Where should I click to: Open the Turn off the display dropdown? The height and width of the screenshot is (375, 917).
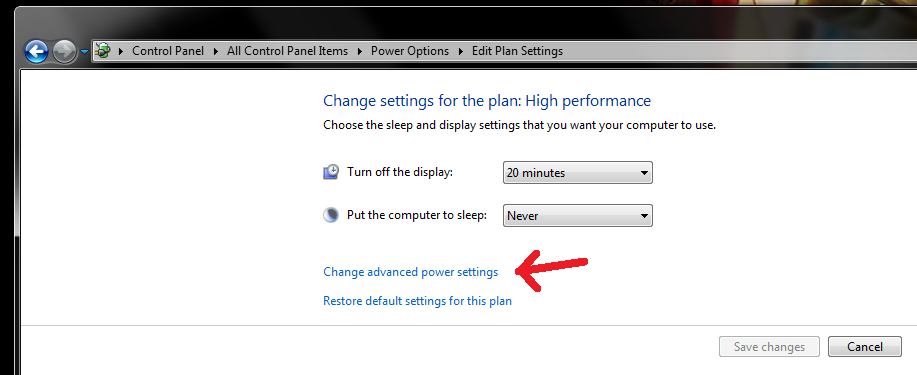point(578,173)
